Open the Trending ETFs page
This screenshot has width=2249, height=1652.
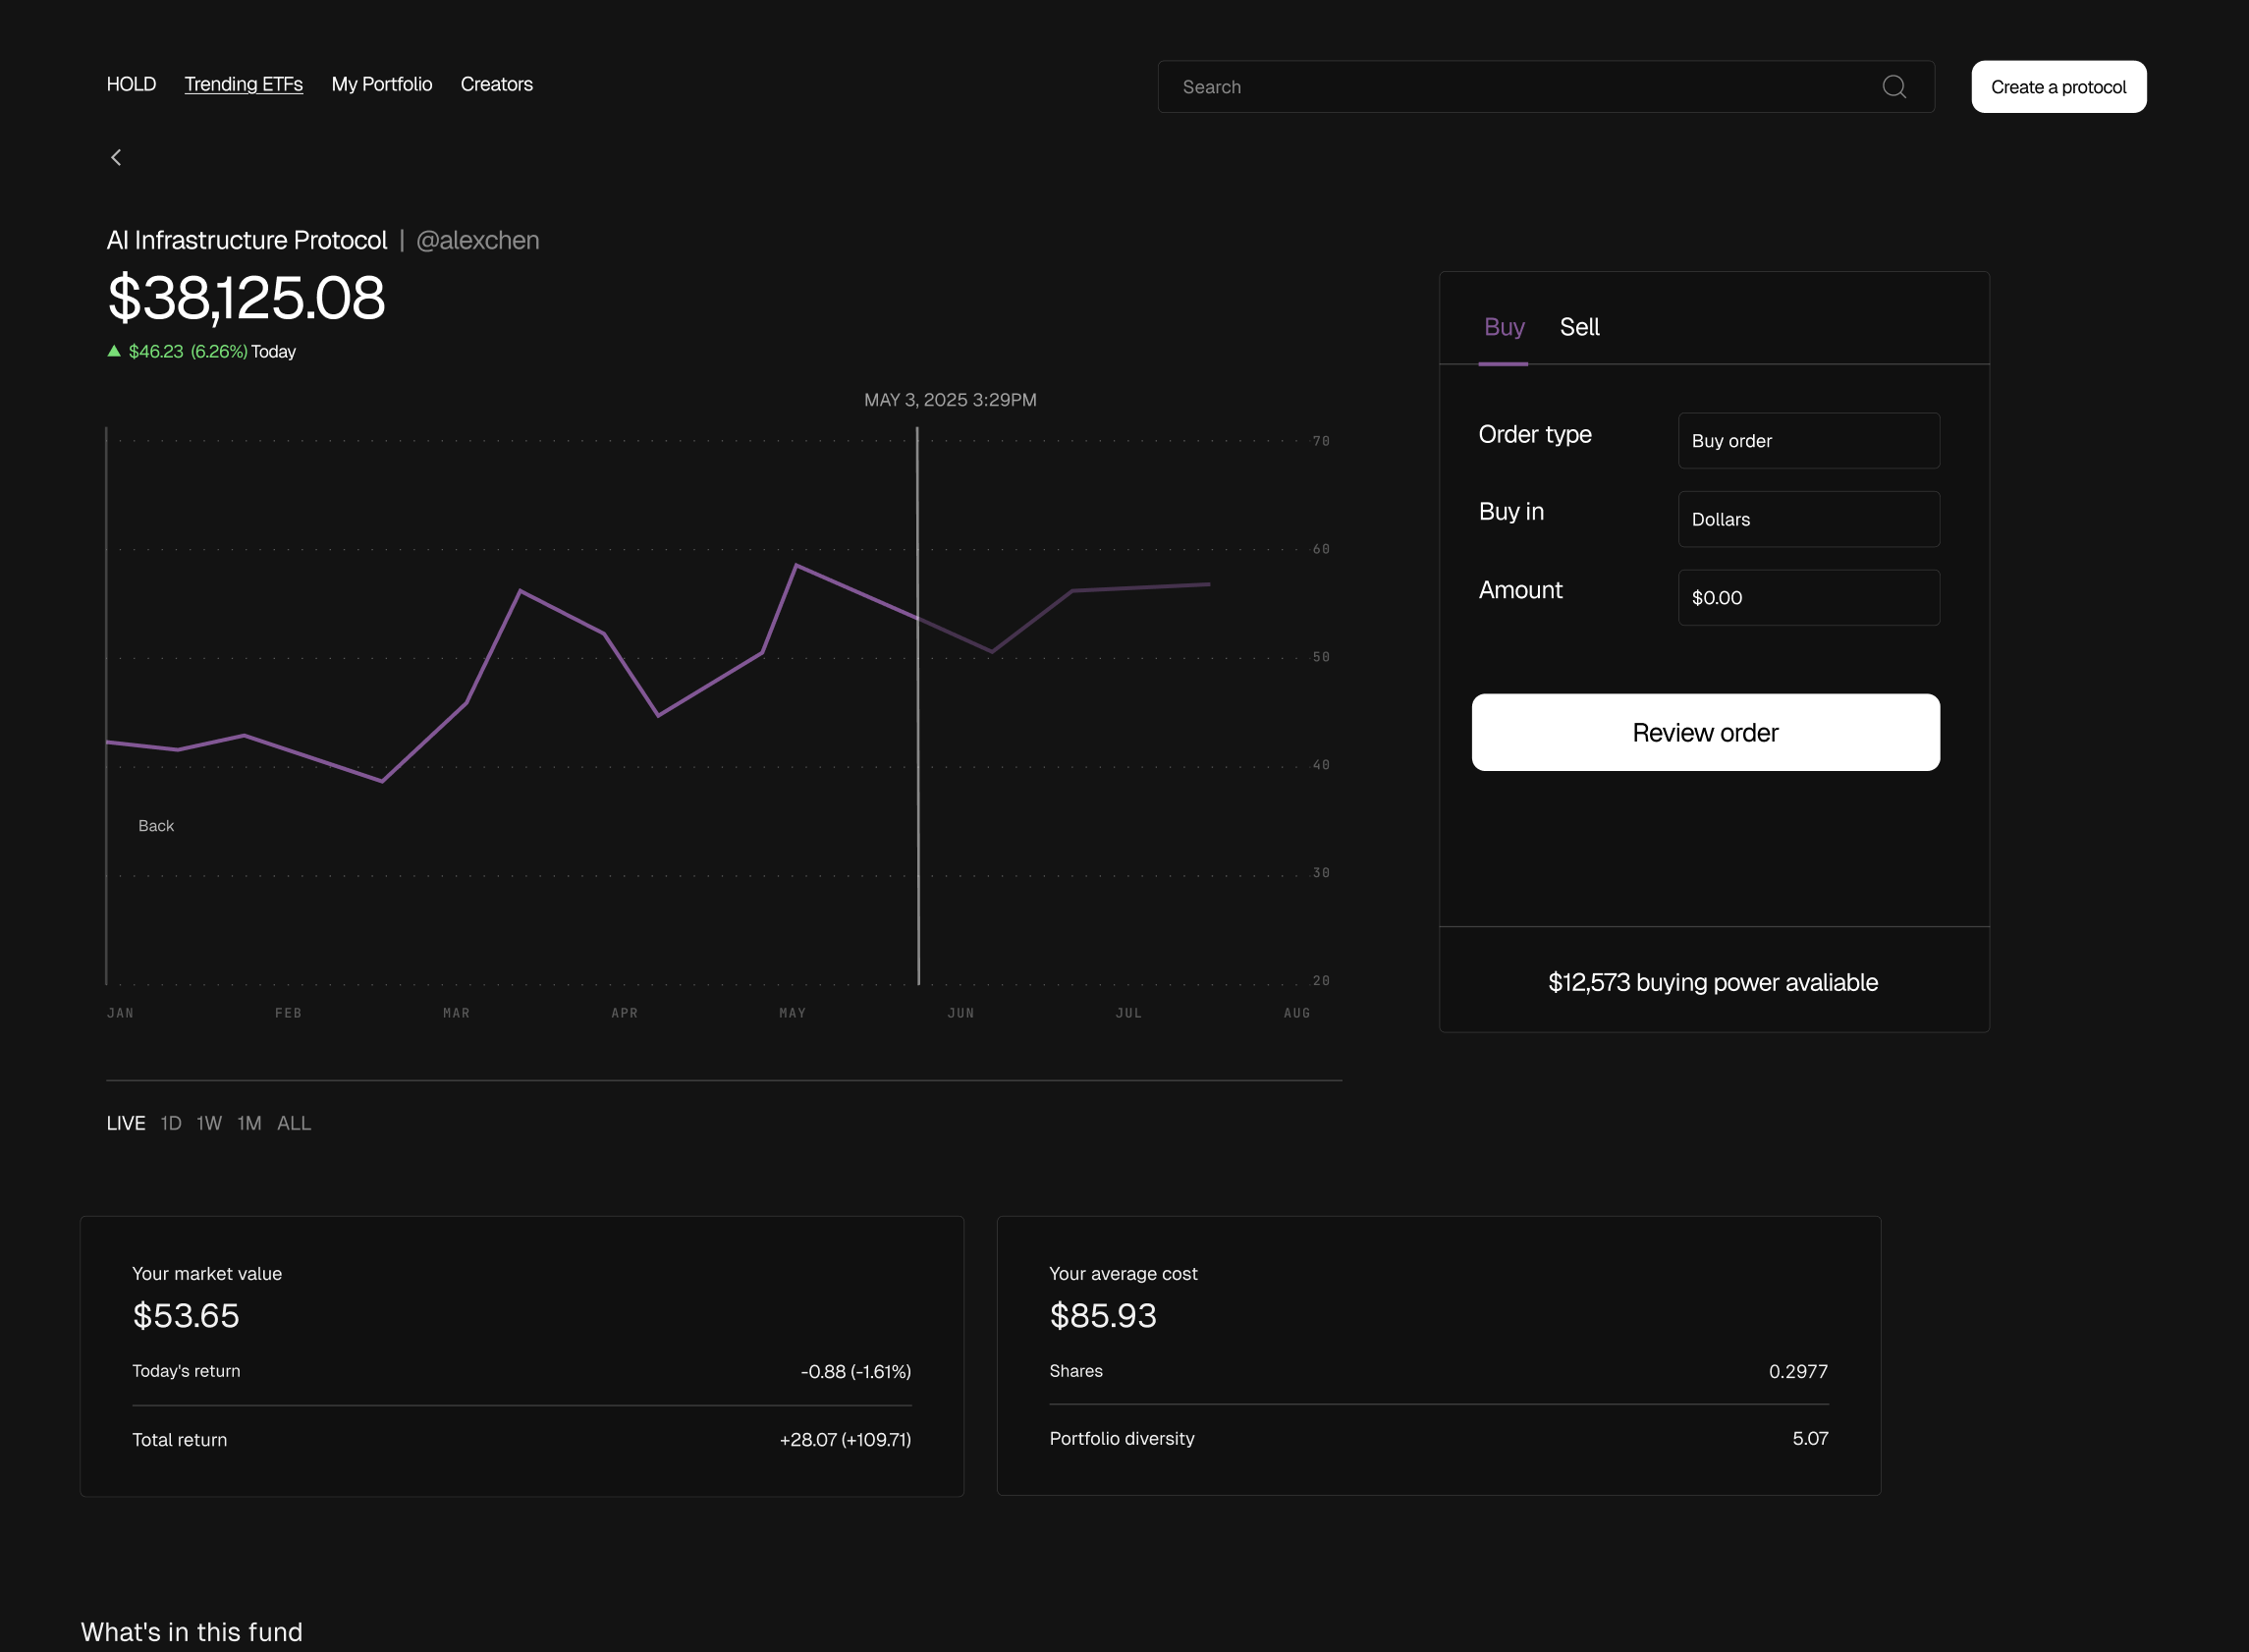[x=243, y=85]
